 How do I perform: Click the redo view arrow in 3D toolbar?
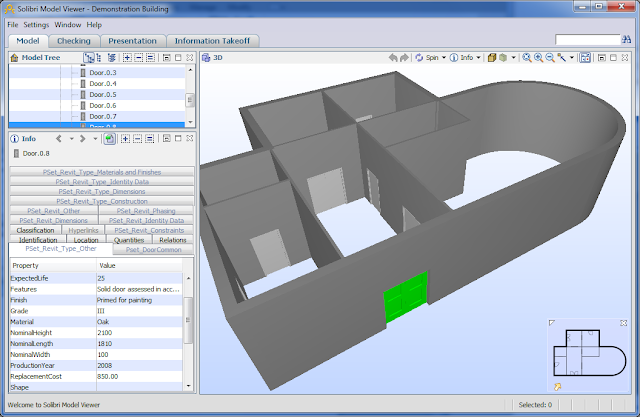click(404, 58)
